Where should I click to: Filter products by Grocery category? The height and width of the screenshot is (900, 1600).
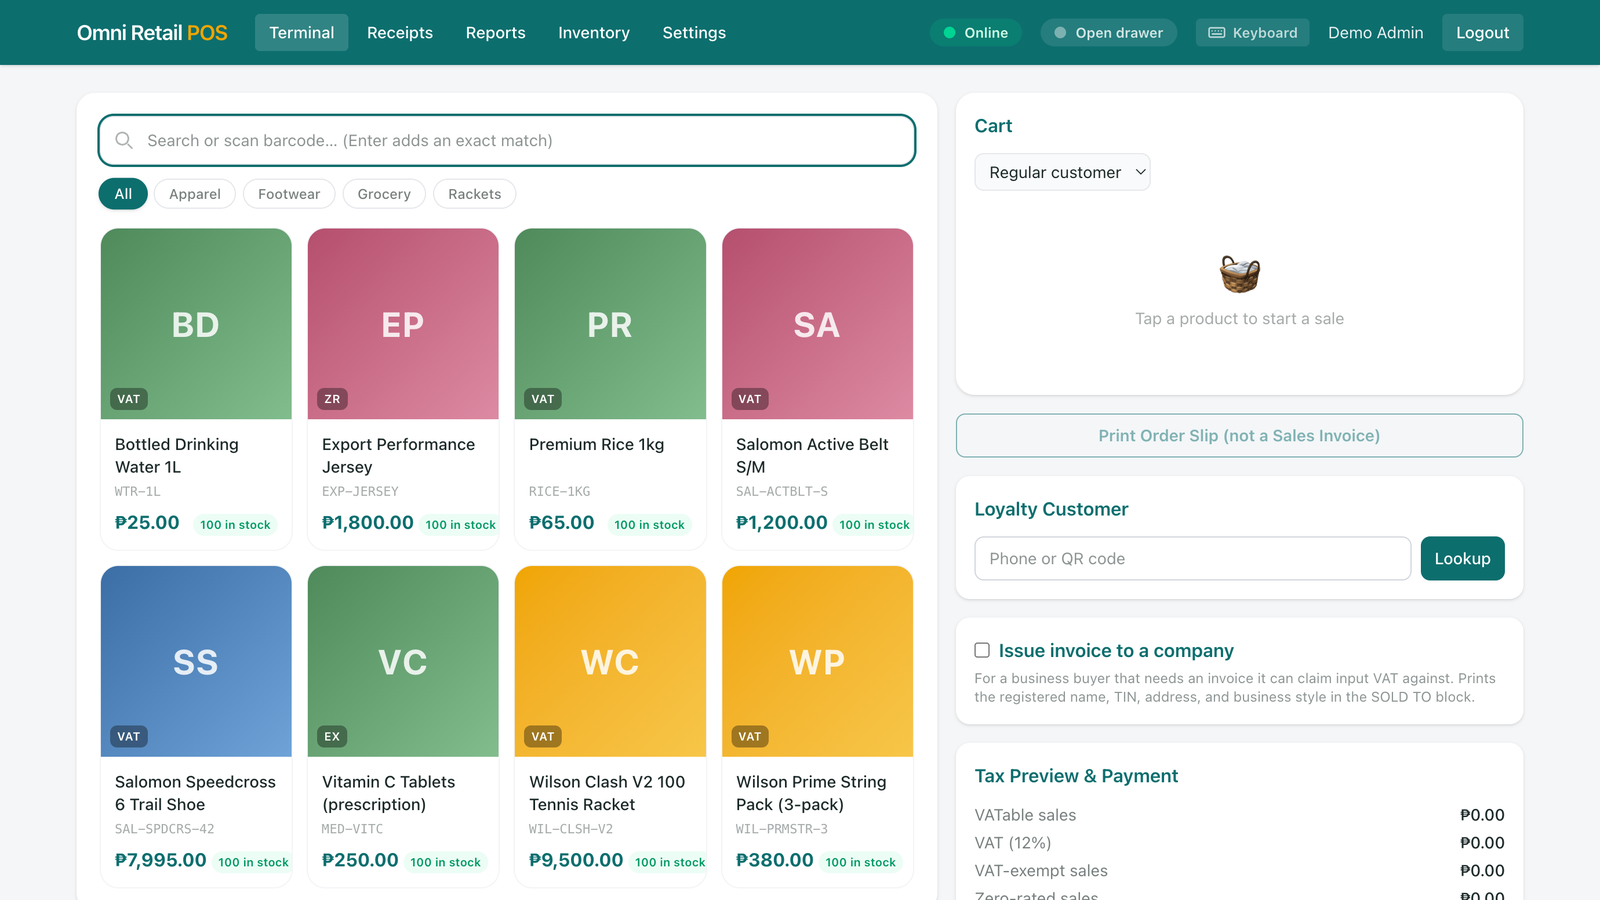point(384,194)
